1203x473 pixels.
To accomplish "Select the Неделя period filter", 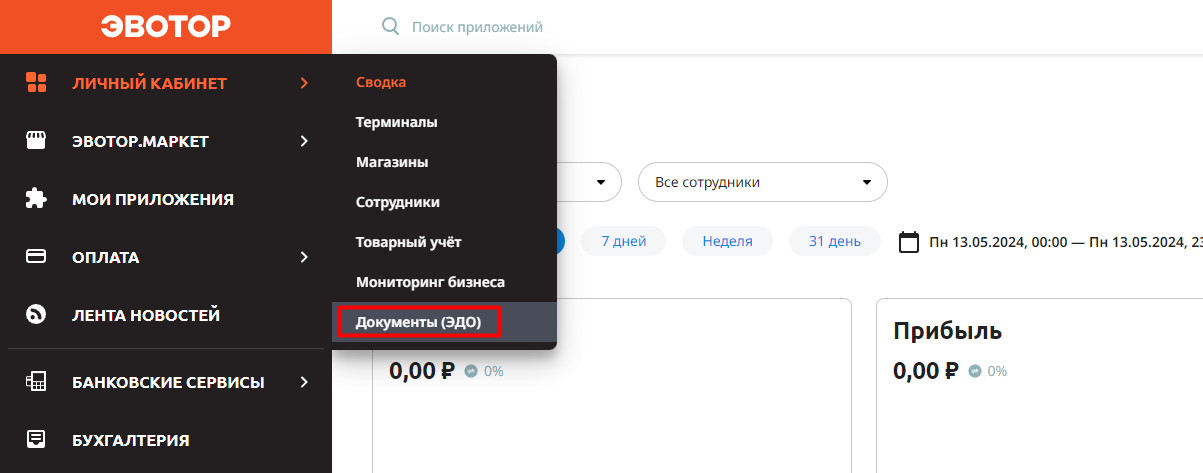I will coord(727,241).
